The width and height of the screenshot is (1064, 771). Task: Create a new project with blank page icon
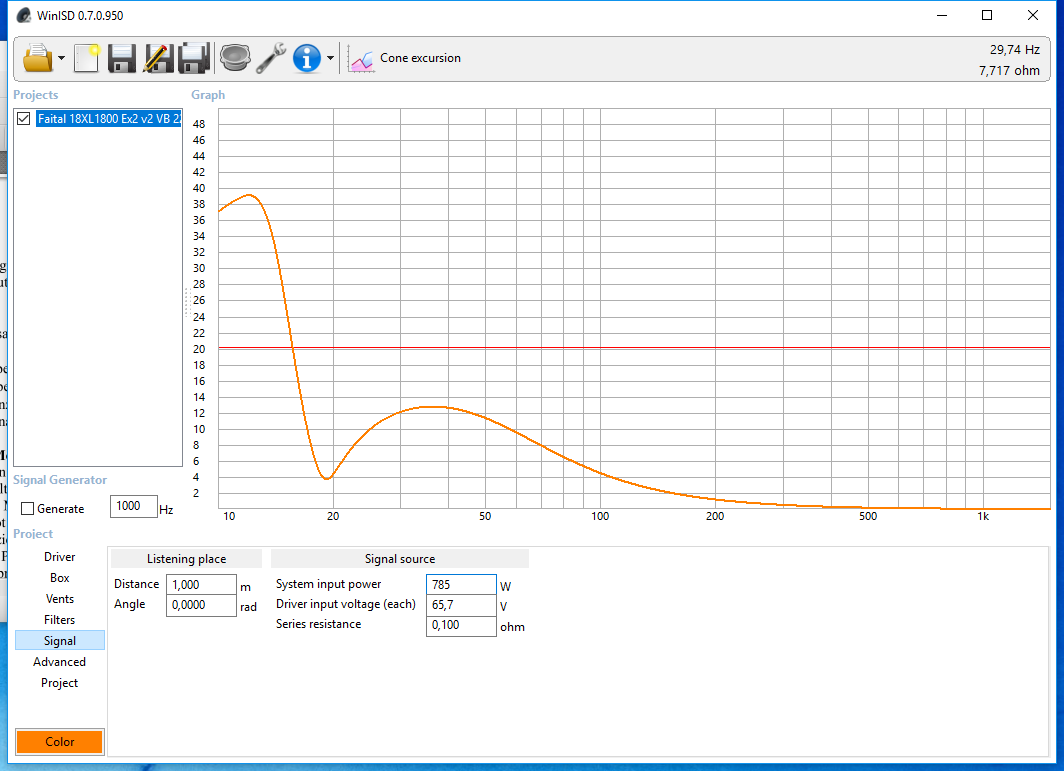(87, 58)
